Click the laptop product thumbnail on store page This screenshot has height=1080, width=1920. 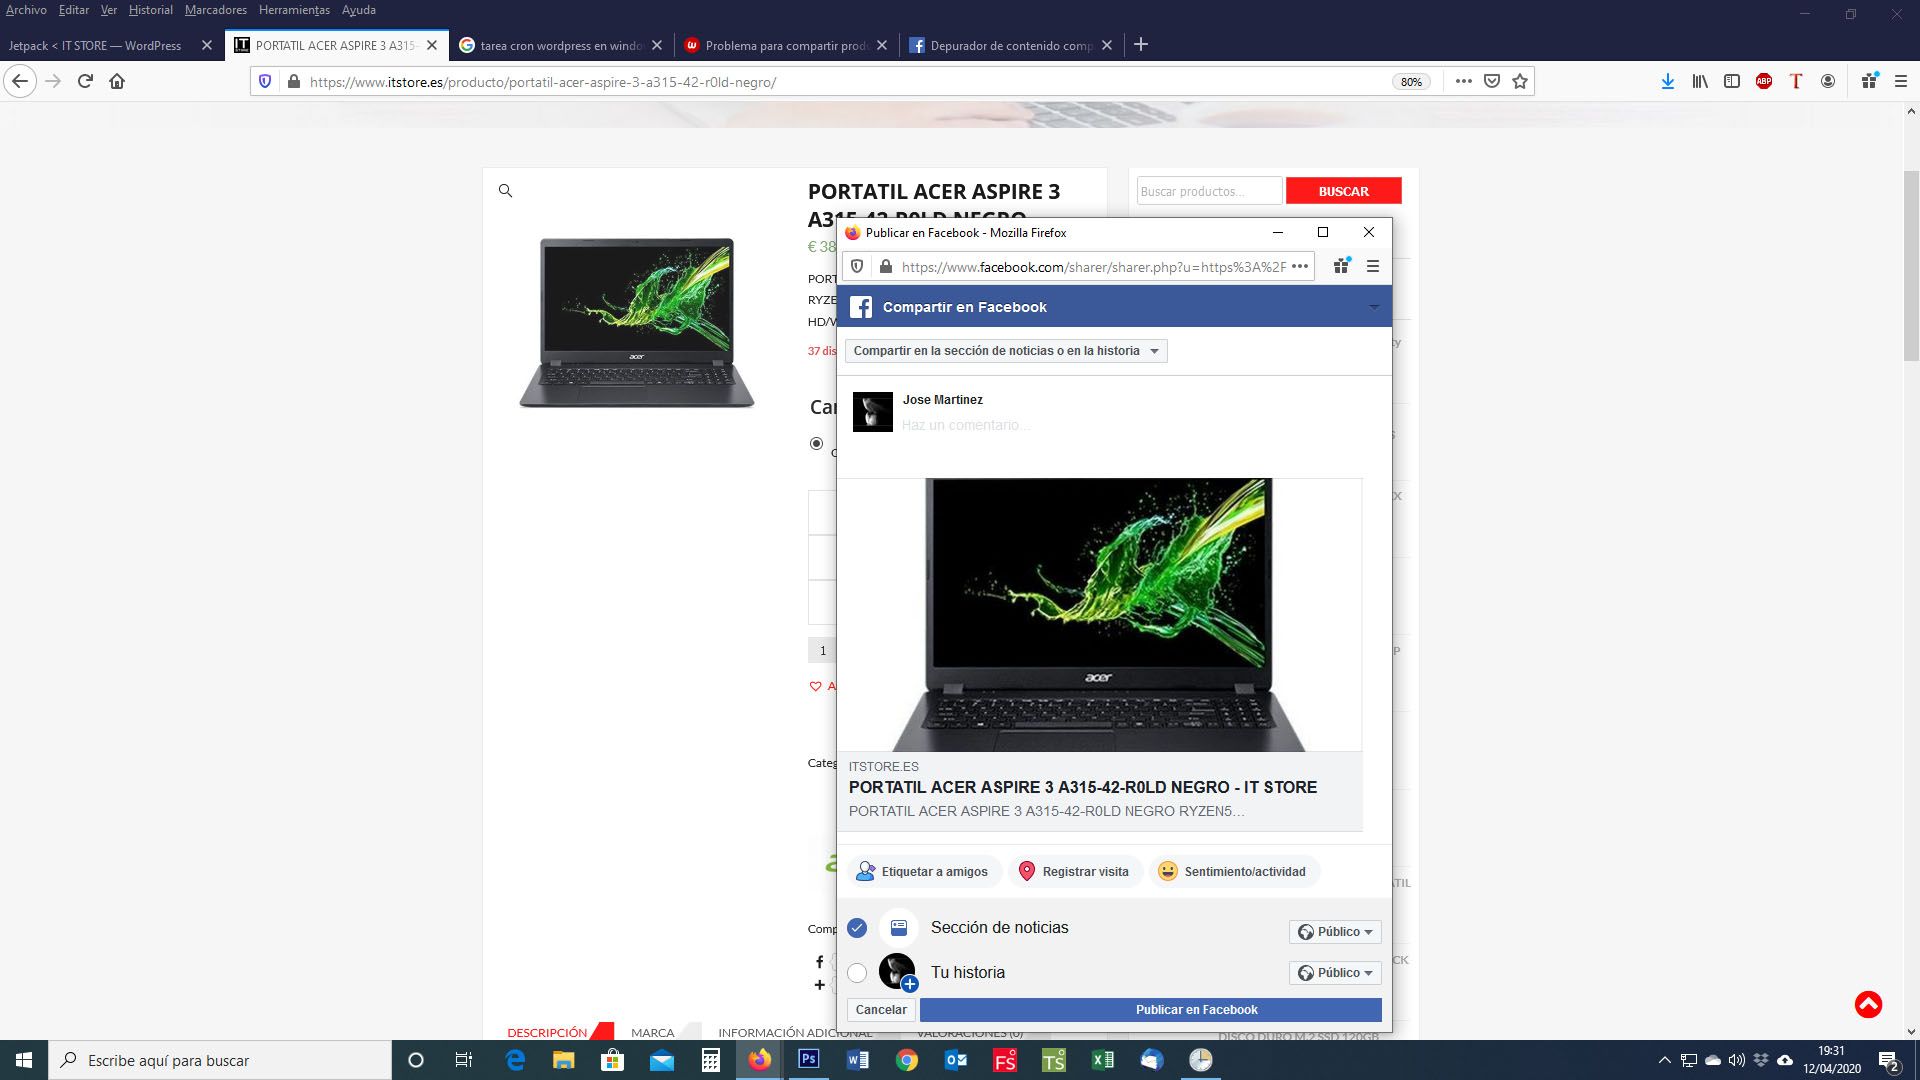[636, 322]
